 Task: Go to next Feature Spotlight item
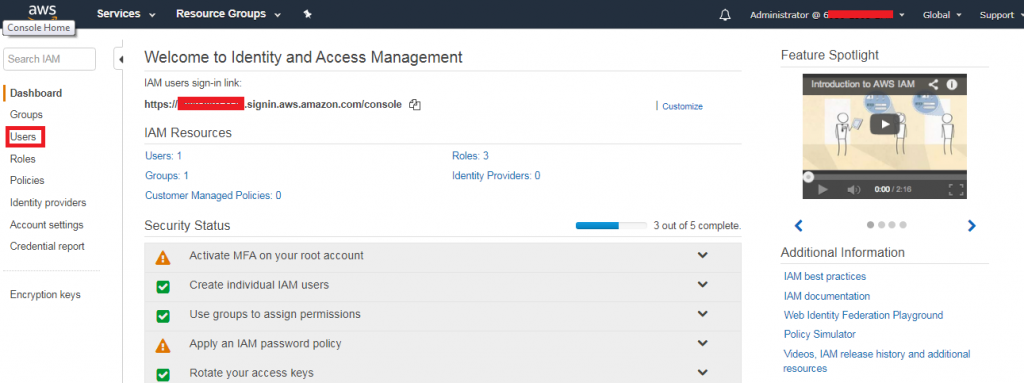click(971, 225)
